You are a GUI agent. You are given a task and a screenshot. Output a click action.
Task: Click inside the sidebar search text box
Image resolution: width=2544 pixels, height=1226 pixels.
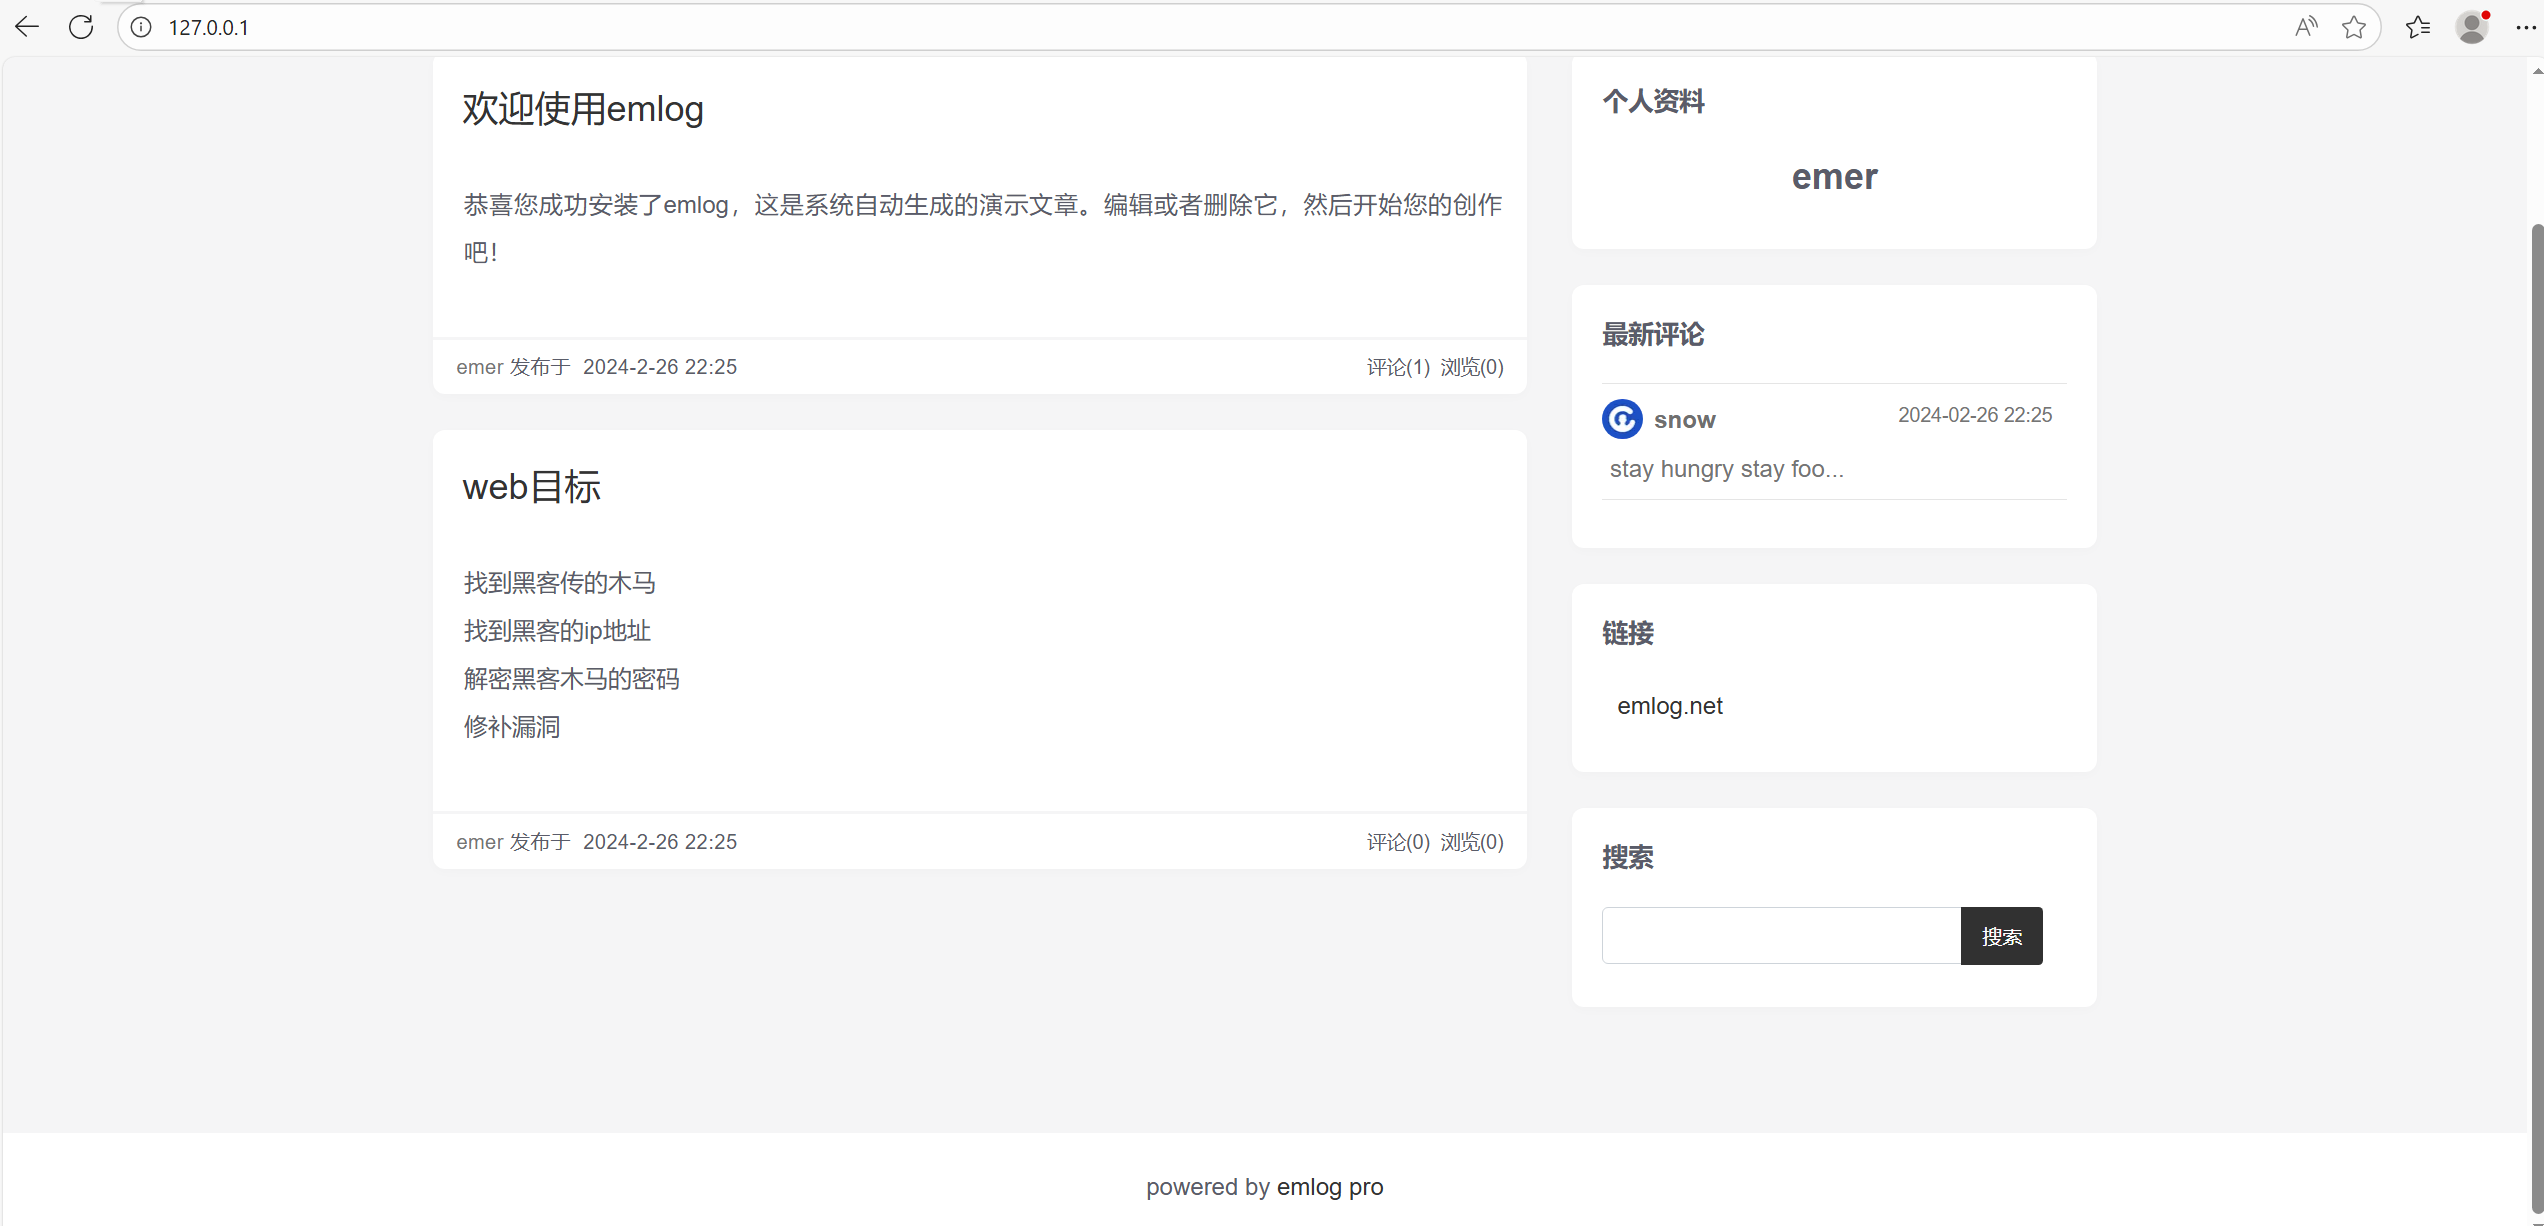pyautogui.click(x=1781, y=936)
